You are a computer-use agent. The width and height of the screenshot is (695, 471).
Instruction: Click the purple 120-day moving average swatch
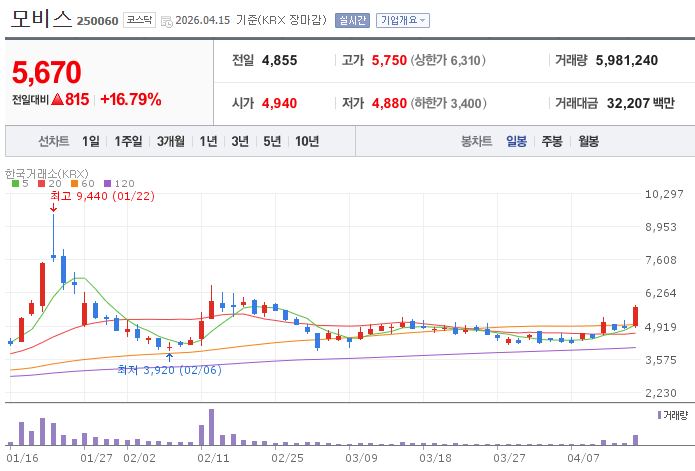(x=107, y=183)
